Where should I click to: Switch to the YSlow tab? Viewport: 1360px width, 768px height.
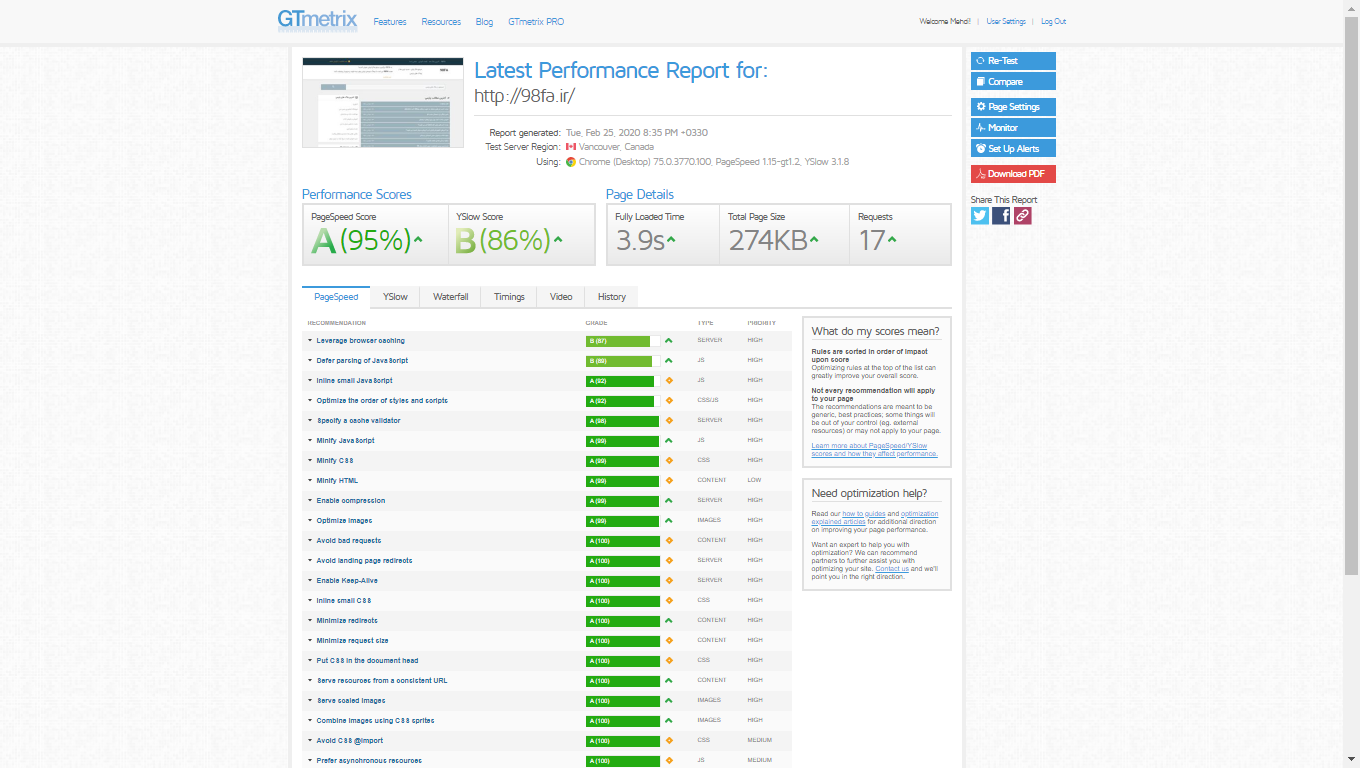(x=395, y=297)
